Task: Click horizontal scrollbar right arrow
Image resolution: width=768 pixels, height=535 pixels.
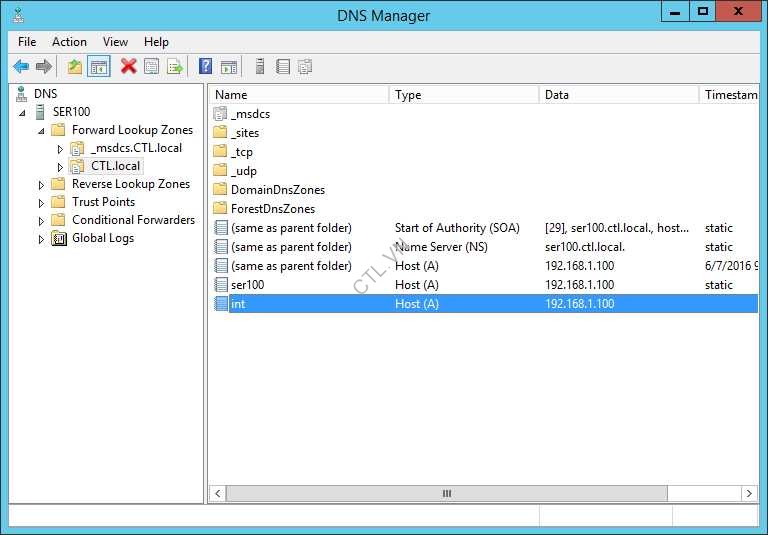Action: pyautogui.click(x=749, y=493)
